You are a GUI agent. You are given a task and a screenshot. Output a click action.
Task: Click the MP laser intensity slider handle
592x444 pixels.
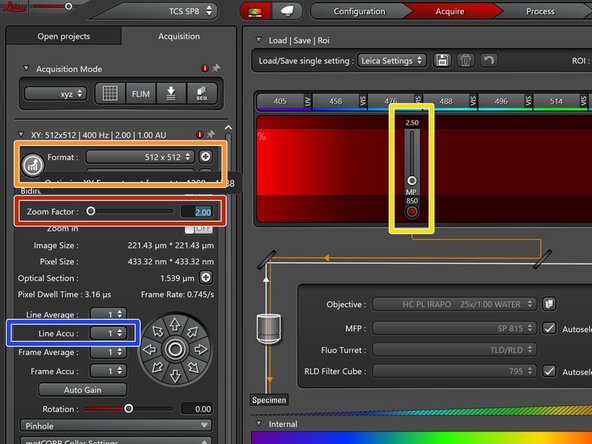tap(412, 180)
